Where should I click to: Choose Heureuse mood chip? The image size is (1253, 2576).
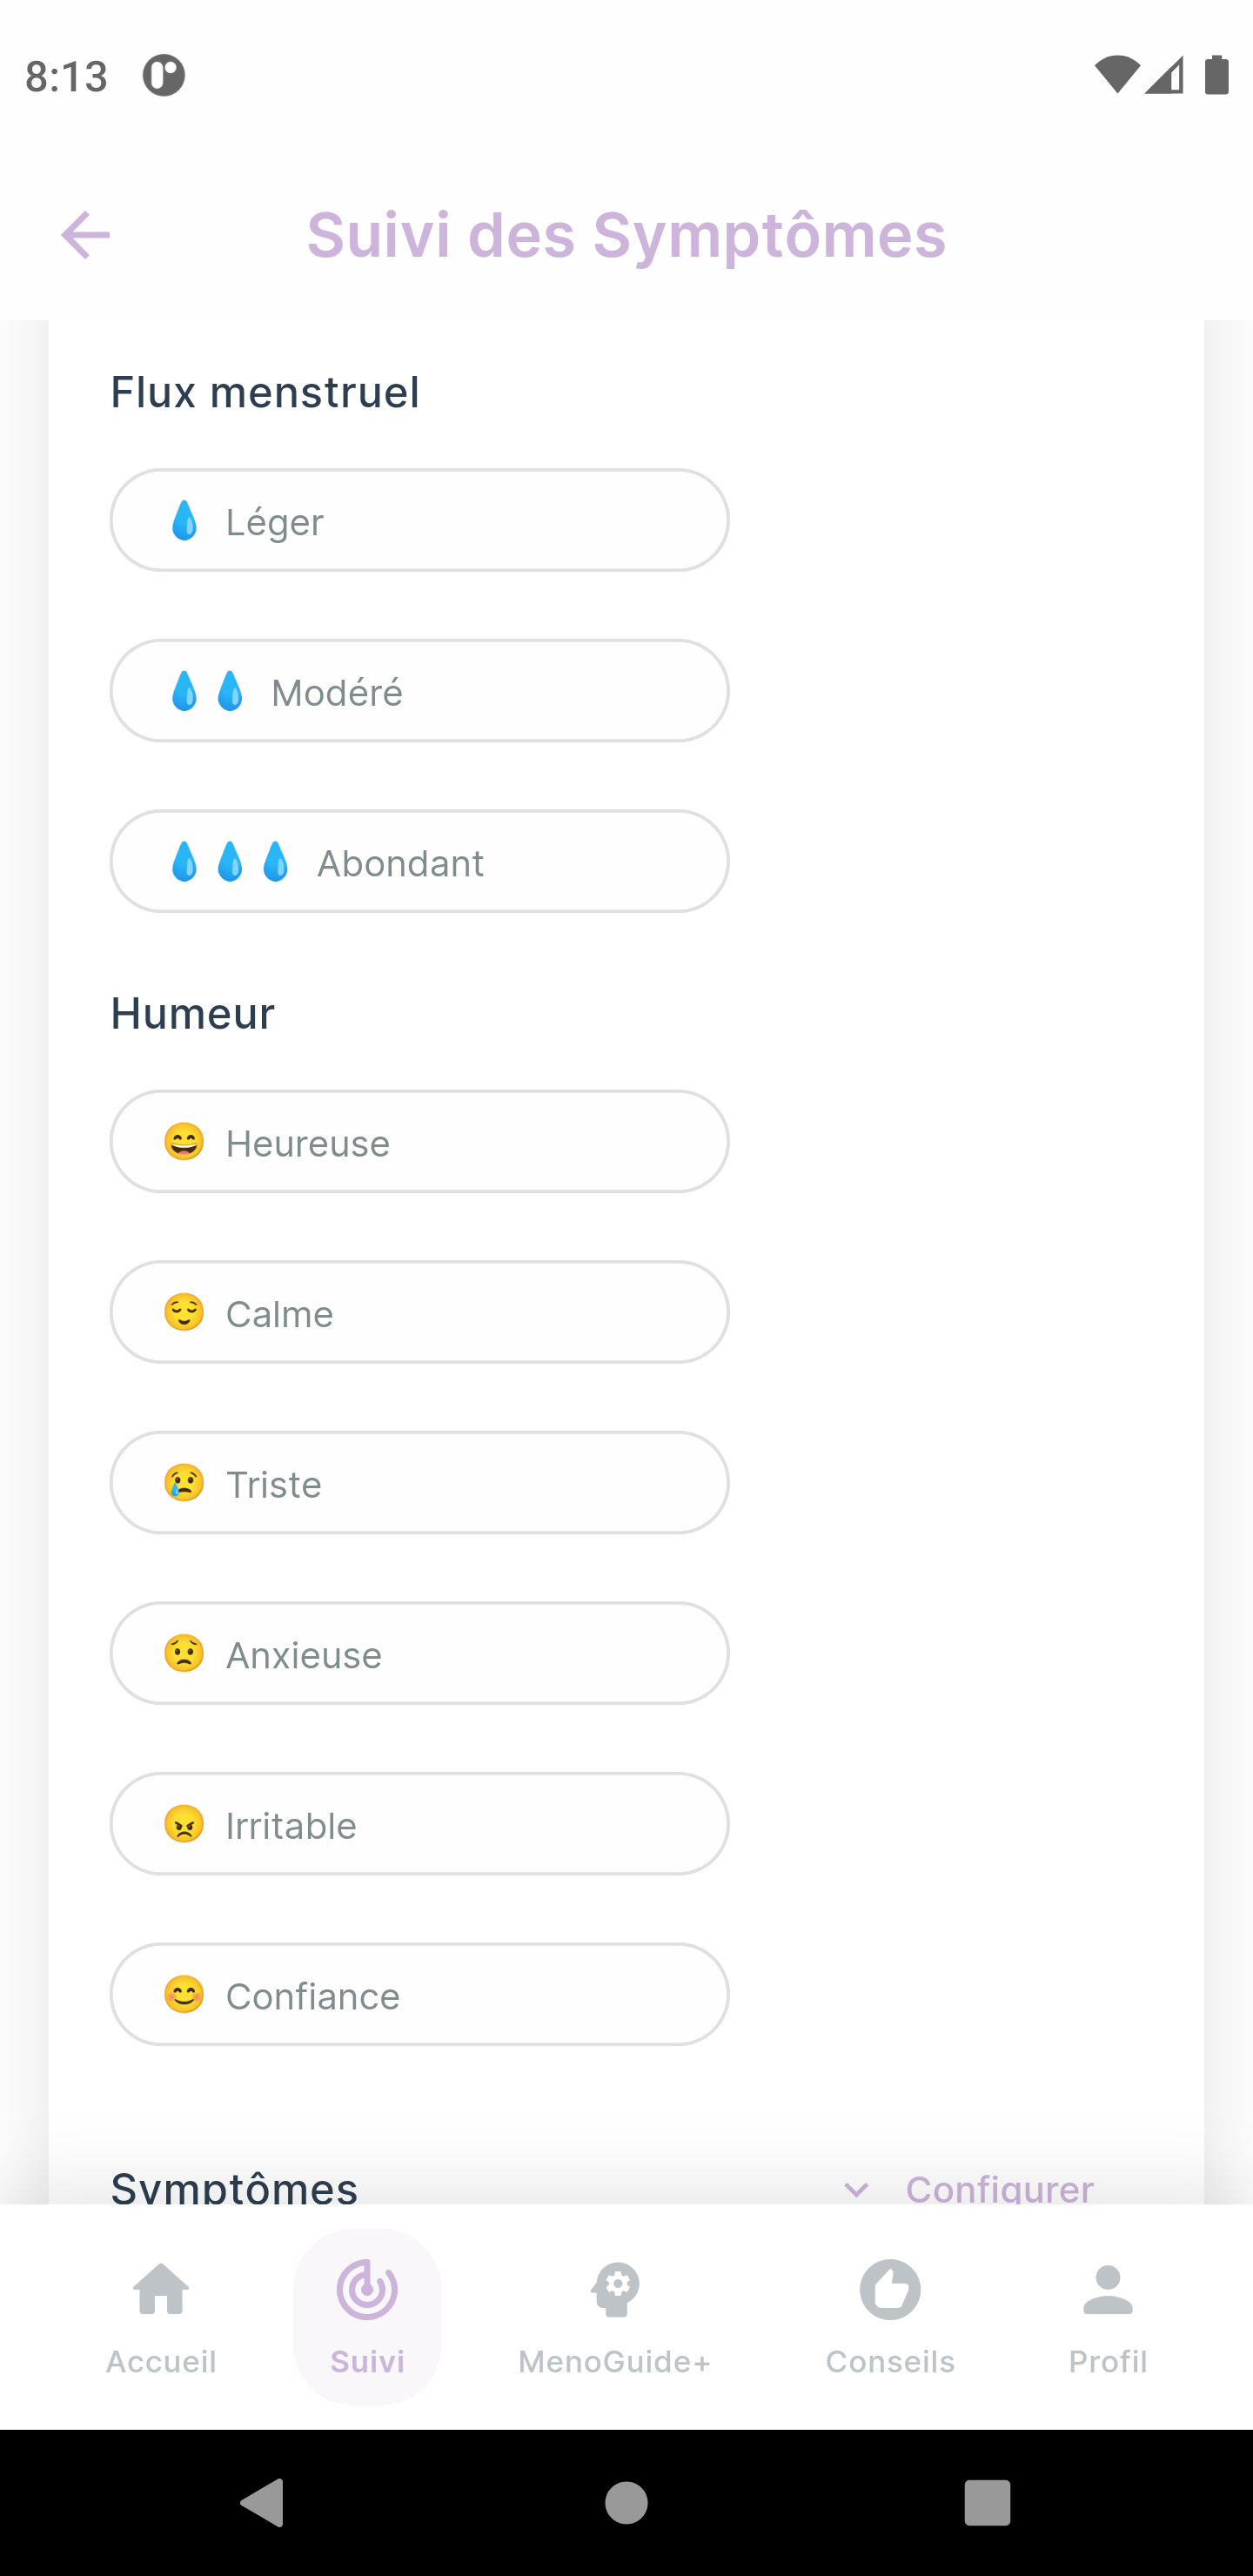419,1142
